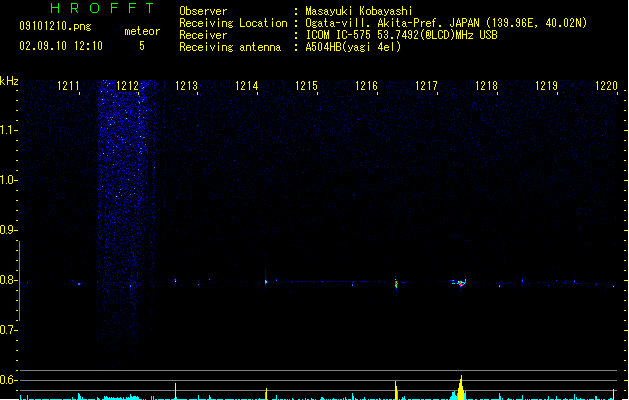The width and height of the screenshot is (629, 400).
Task: Click the meteor count value 5
Action: pos(142,46)
